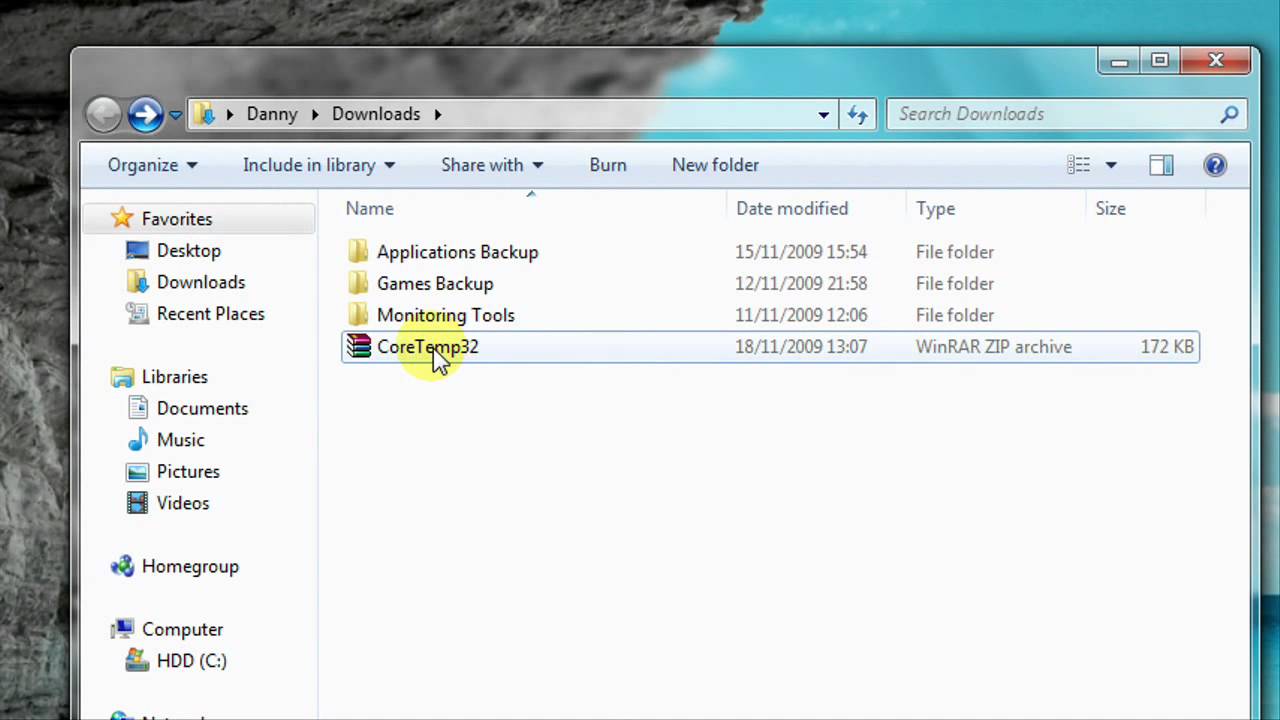
Task: Select Computer in navigation pane
Action: click(182, 630)
